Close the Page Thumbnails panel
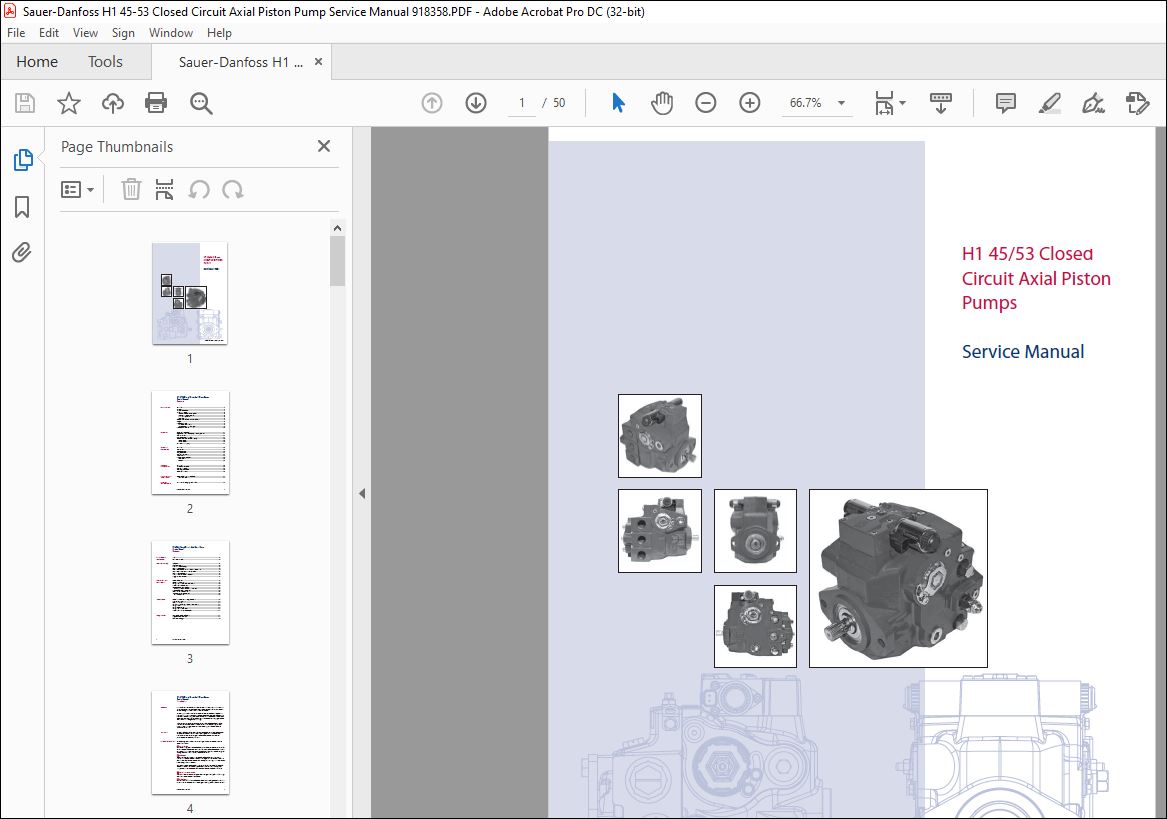The height and width of the screenshot is (819, 1167). [x=324, y=146]
